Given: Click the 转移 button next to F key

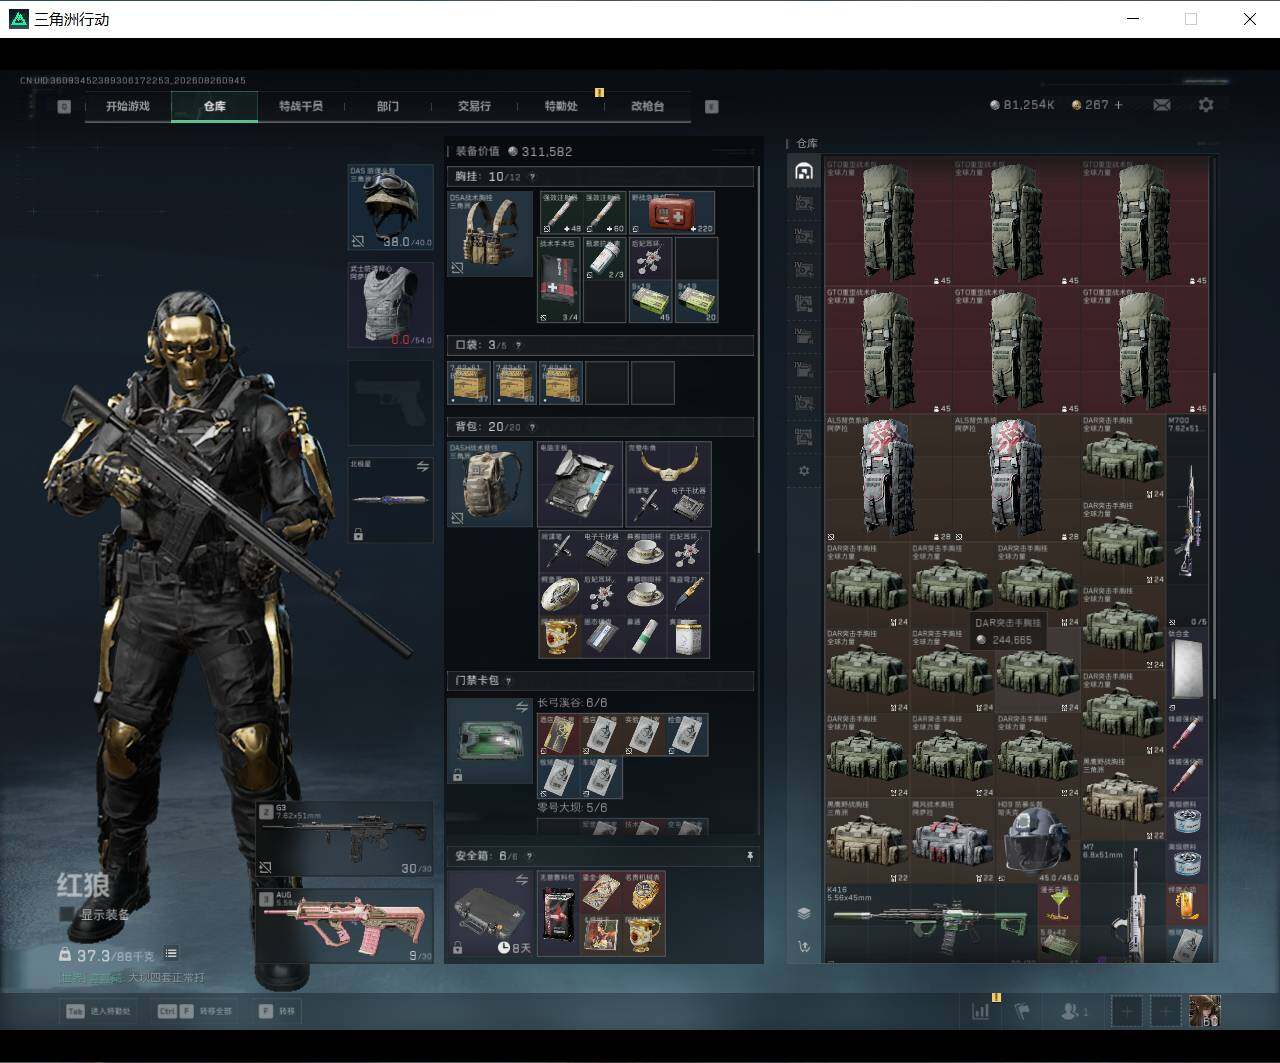Looking at the screenshot, I should 277,1011.
